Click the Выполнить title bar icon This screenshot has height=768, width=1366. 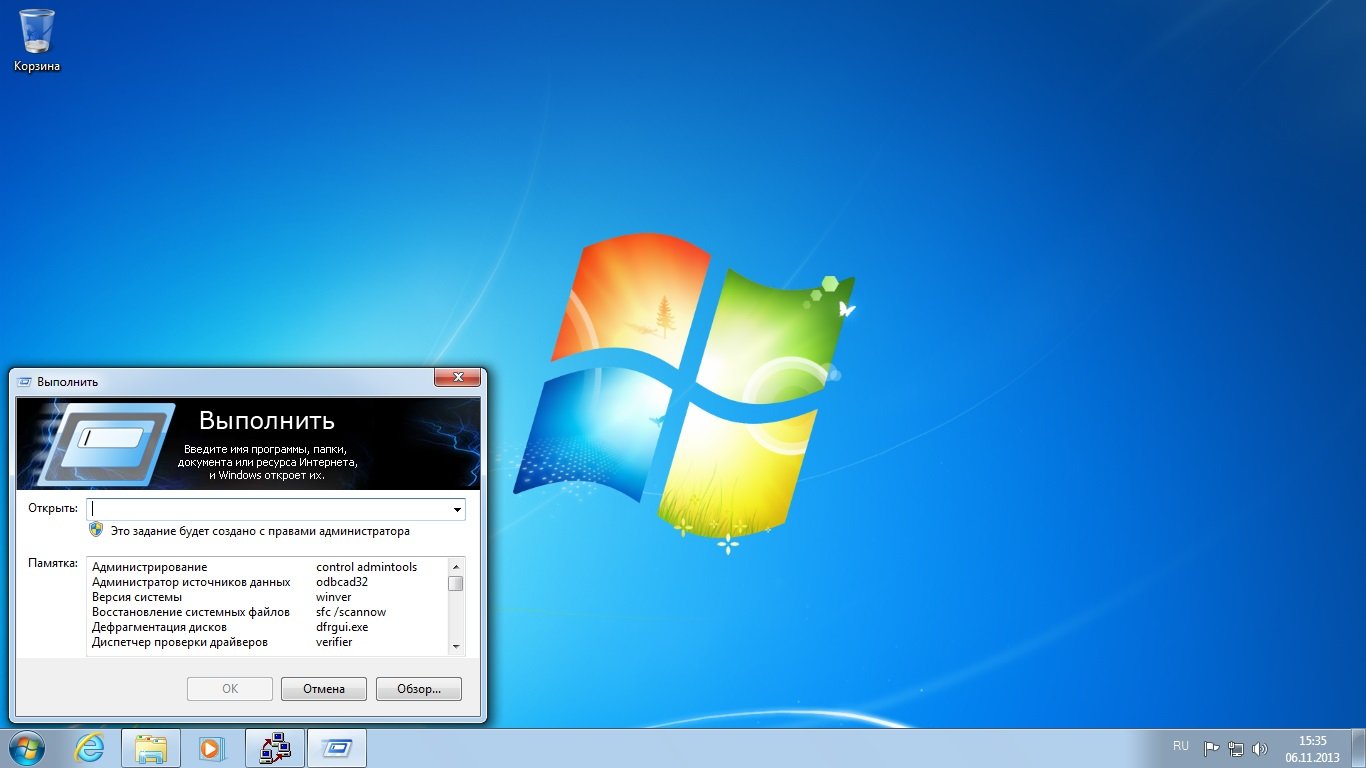coord(25,381)
